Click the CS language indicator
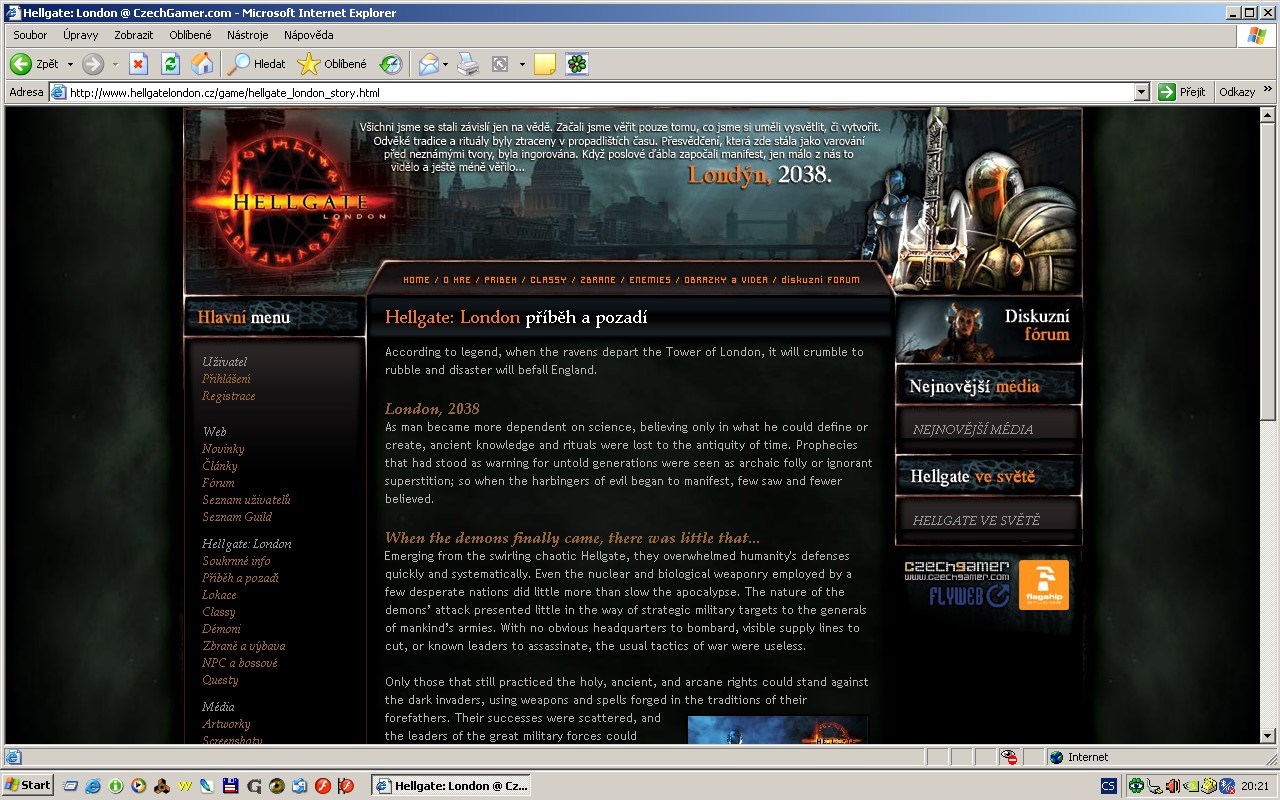The image size is (1280, 800). click(1109, 786)
